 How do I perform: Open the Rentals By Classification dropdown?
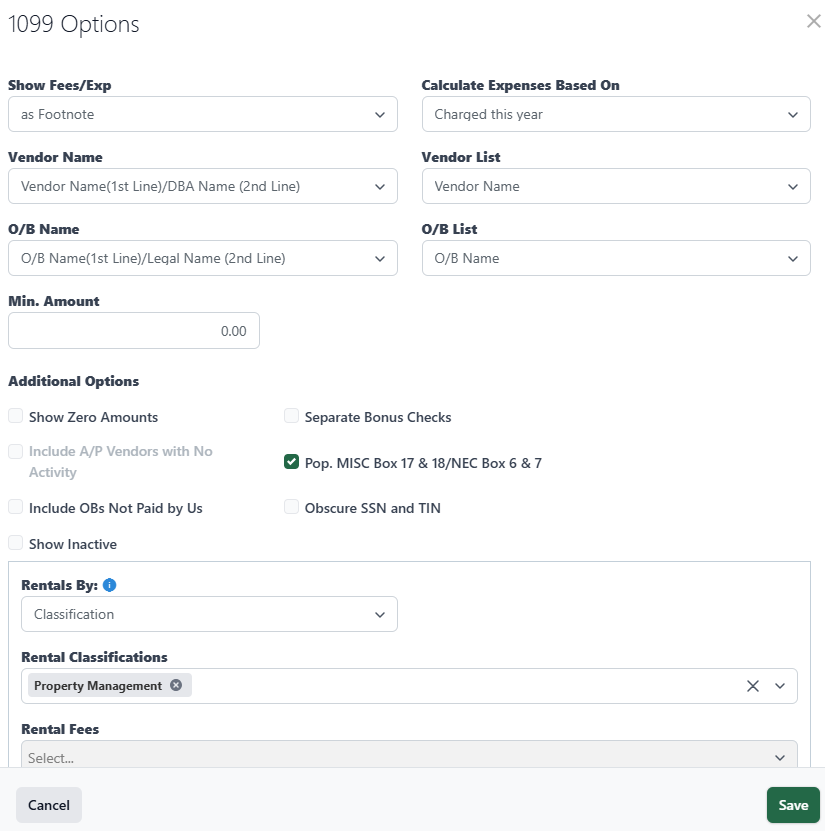pyautogui.click(x=209, y=614)
